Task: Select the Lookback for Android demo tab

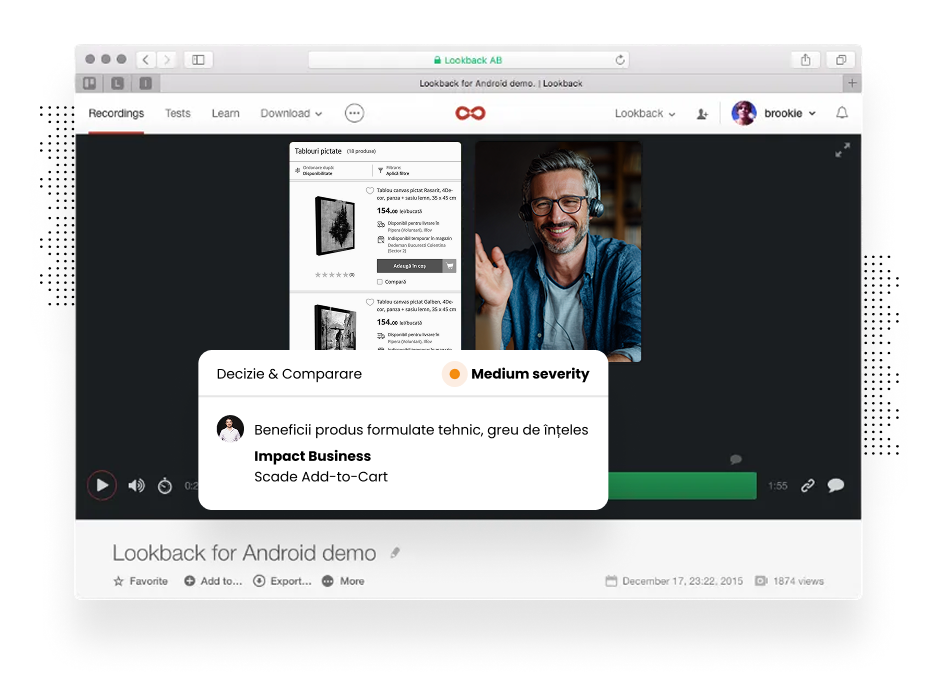Action: [501, 83]
